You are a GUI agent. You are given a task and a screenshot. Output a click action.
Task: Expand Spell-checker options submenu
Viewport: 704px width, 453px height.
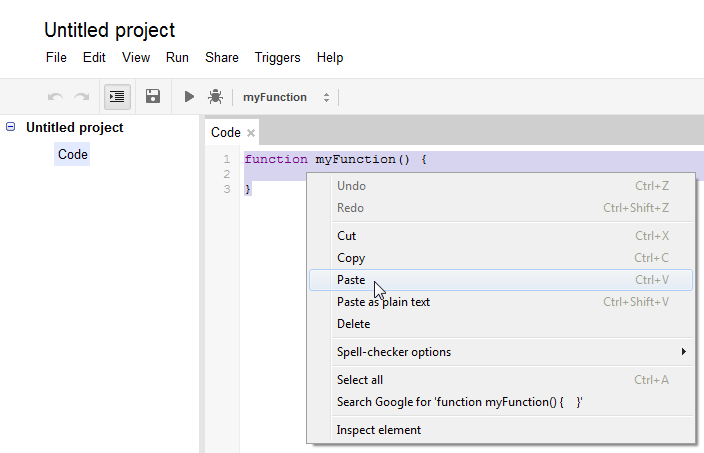click(500, 352)
